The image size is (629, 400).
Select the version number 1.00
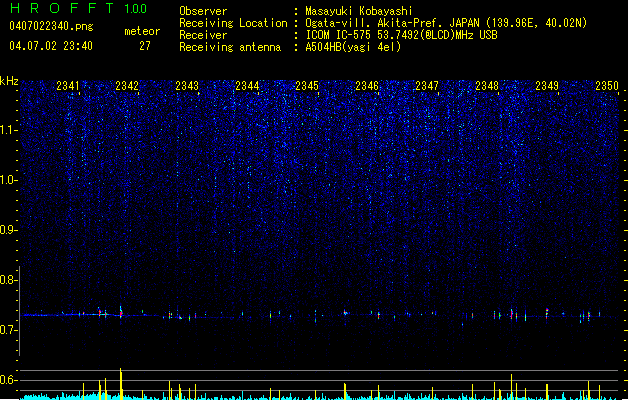pos(136,9)
